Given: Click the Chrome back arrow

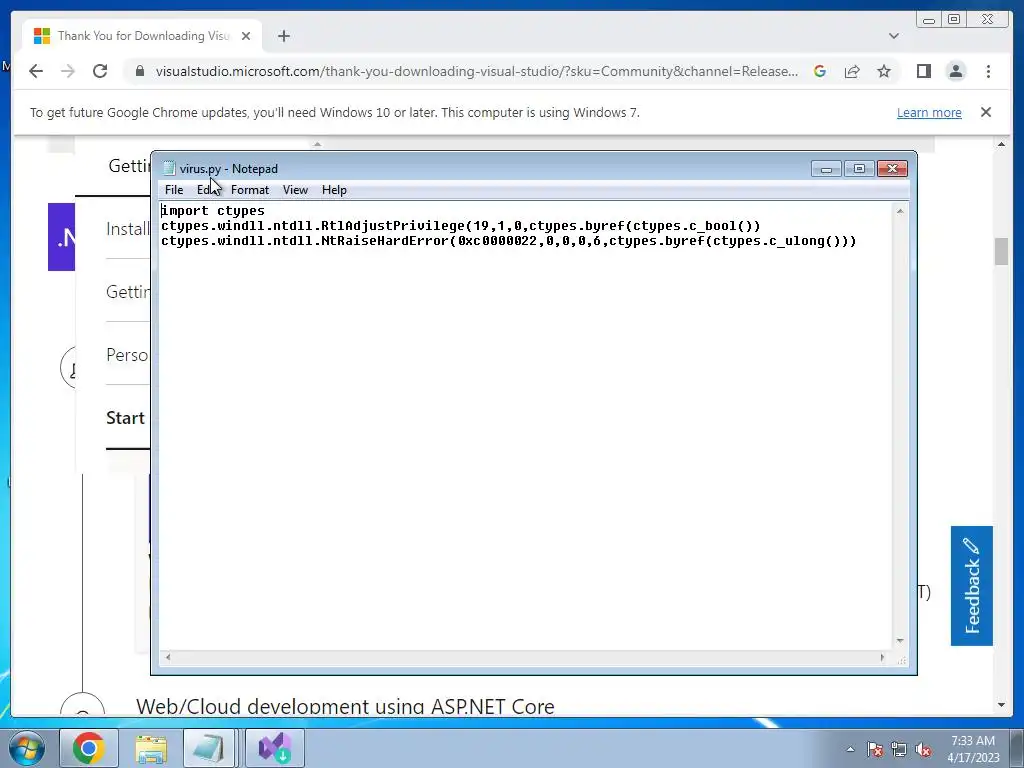Looking at the screenshot, I should coord(36,71).
